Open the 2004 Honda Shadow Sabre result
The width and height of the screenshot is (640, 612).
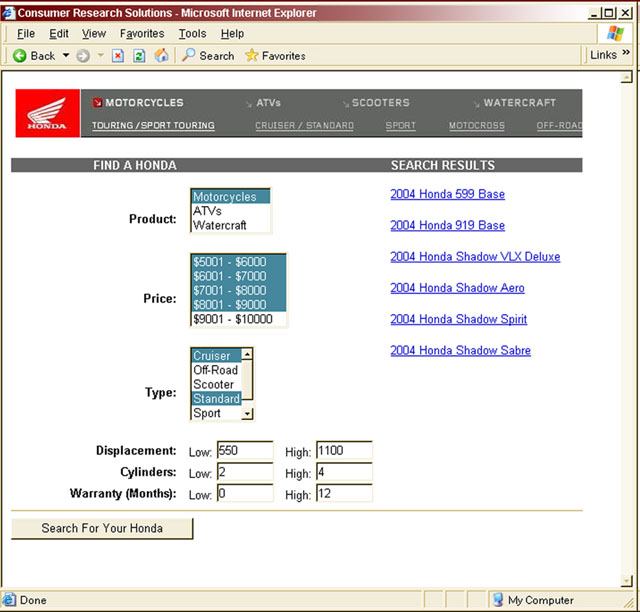point(460,350)
